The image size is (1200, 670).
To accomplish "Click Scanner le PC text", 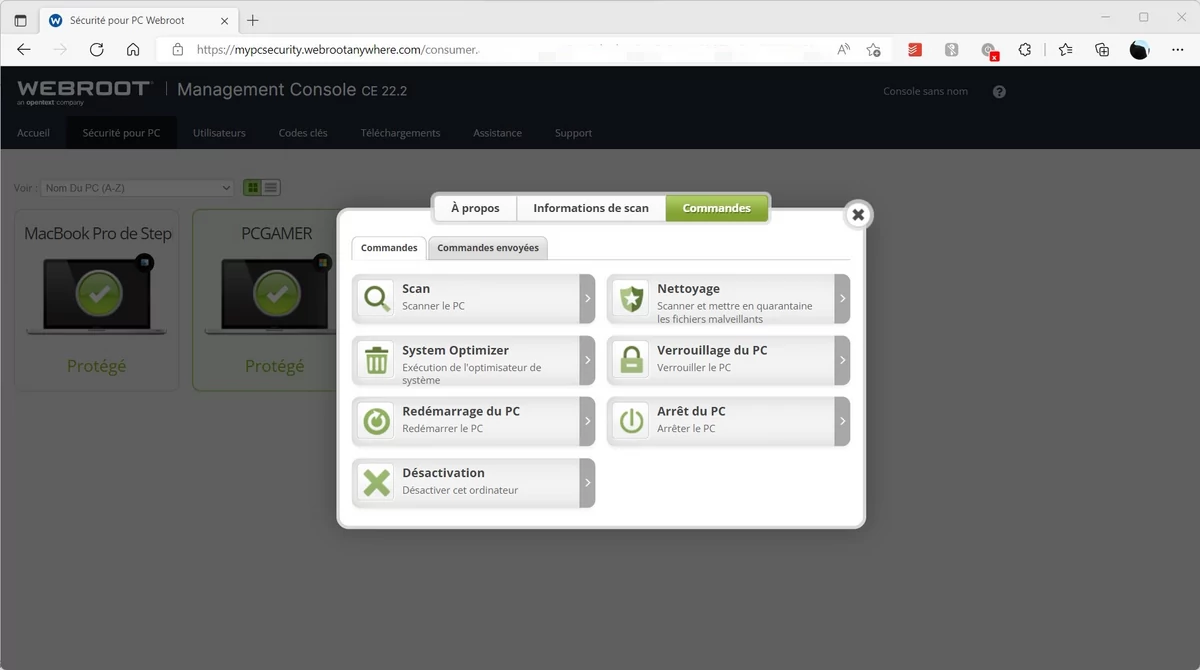I will click(433, 306).
